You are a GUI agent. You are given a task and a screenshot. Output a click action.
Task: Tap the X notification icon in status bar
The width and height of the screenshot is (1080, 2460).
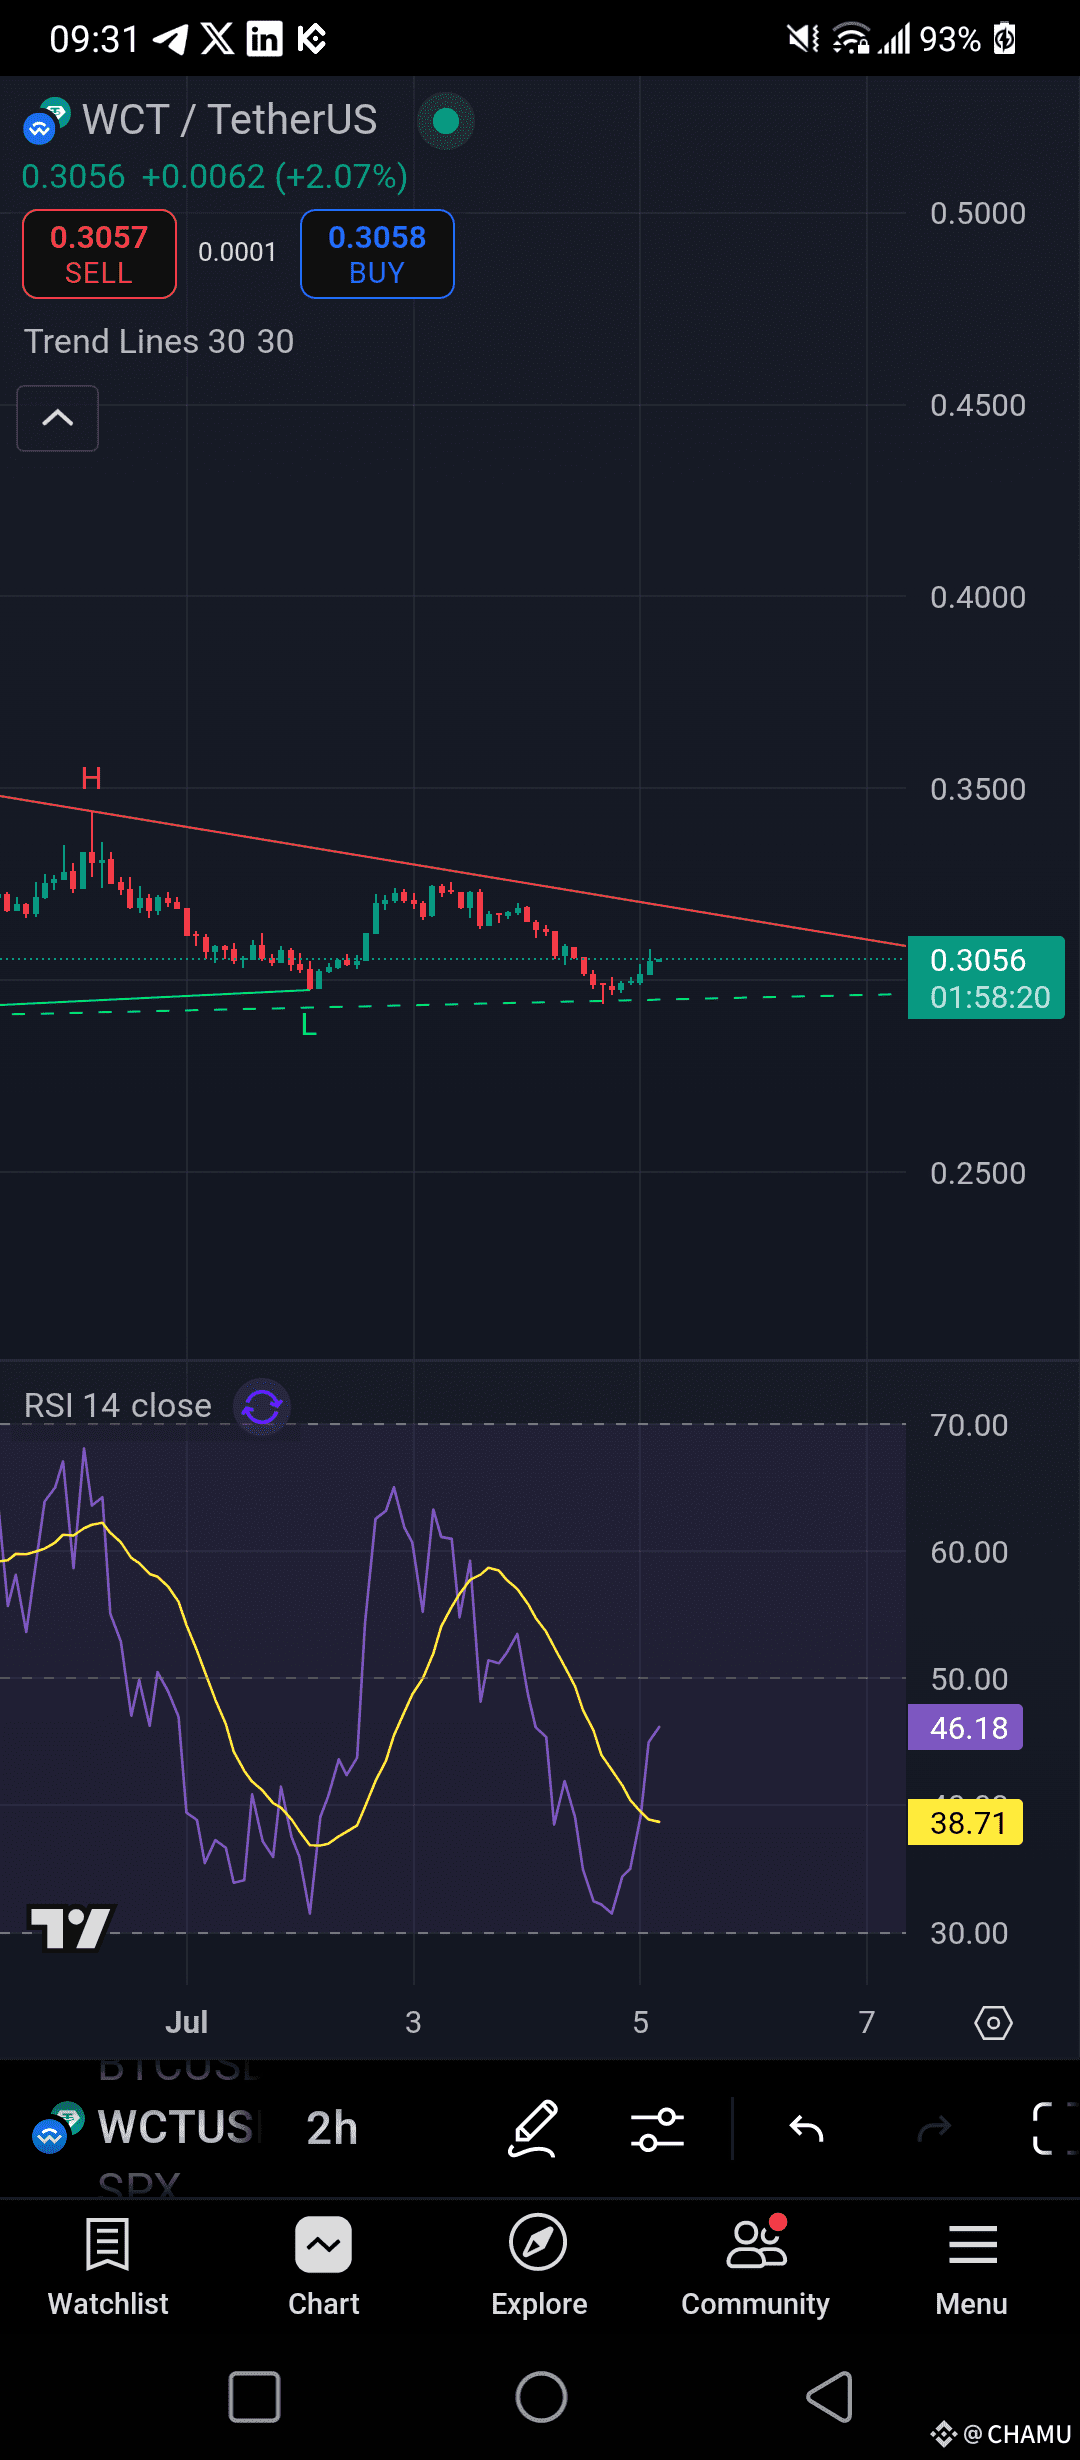click(217, 39)
